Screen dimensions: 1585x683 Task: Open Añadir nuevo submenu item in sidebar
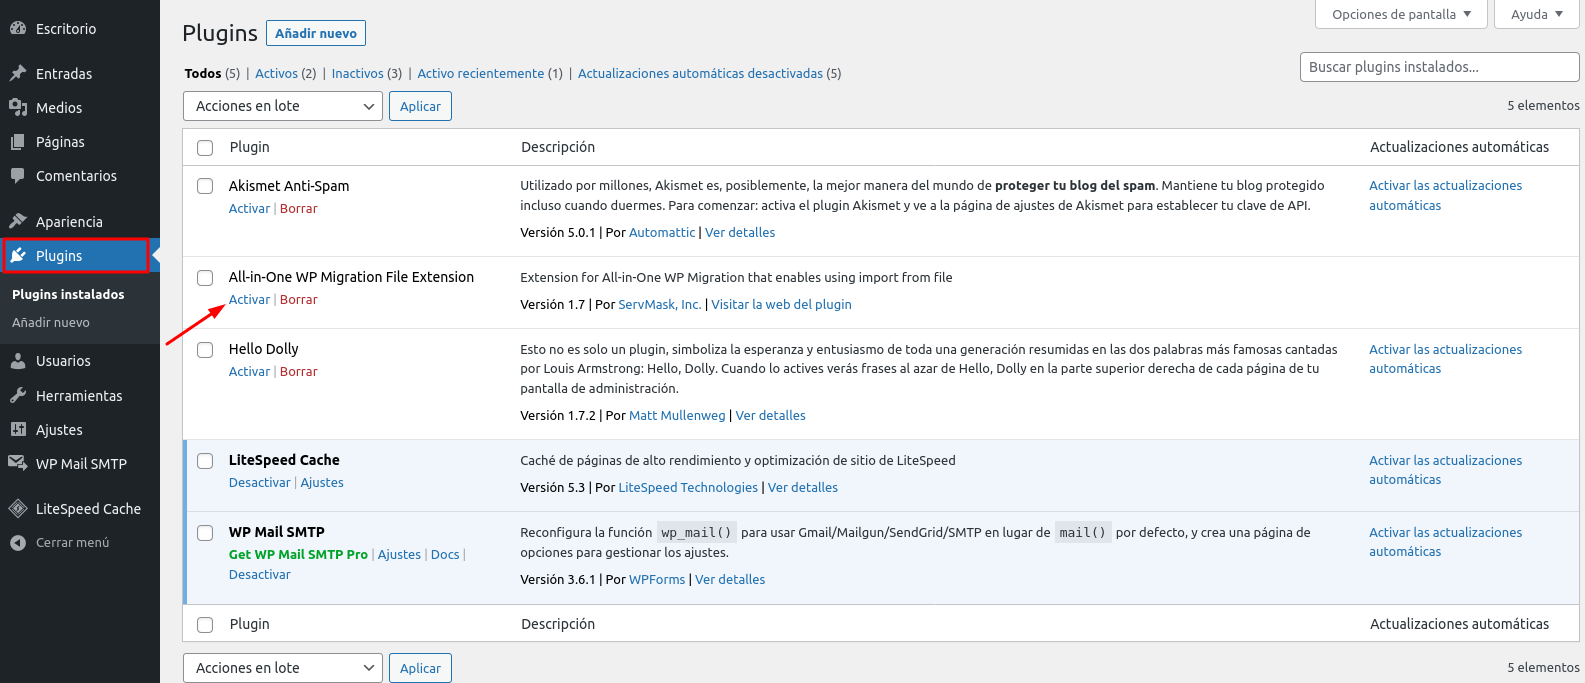51,323
